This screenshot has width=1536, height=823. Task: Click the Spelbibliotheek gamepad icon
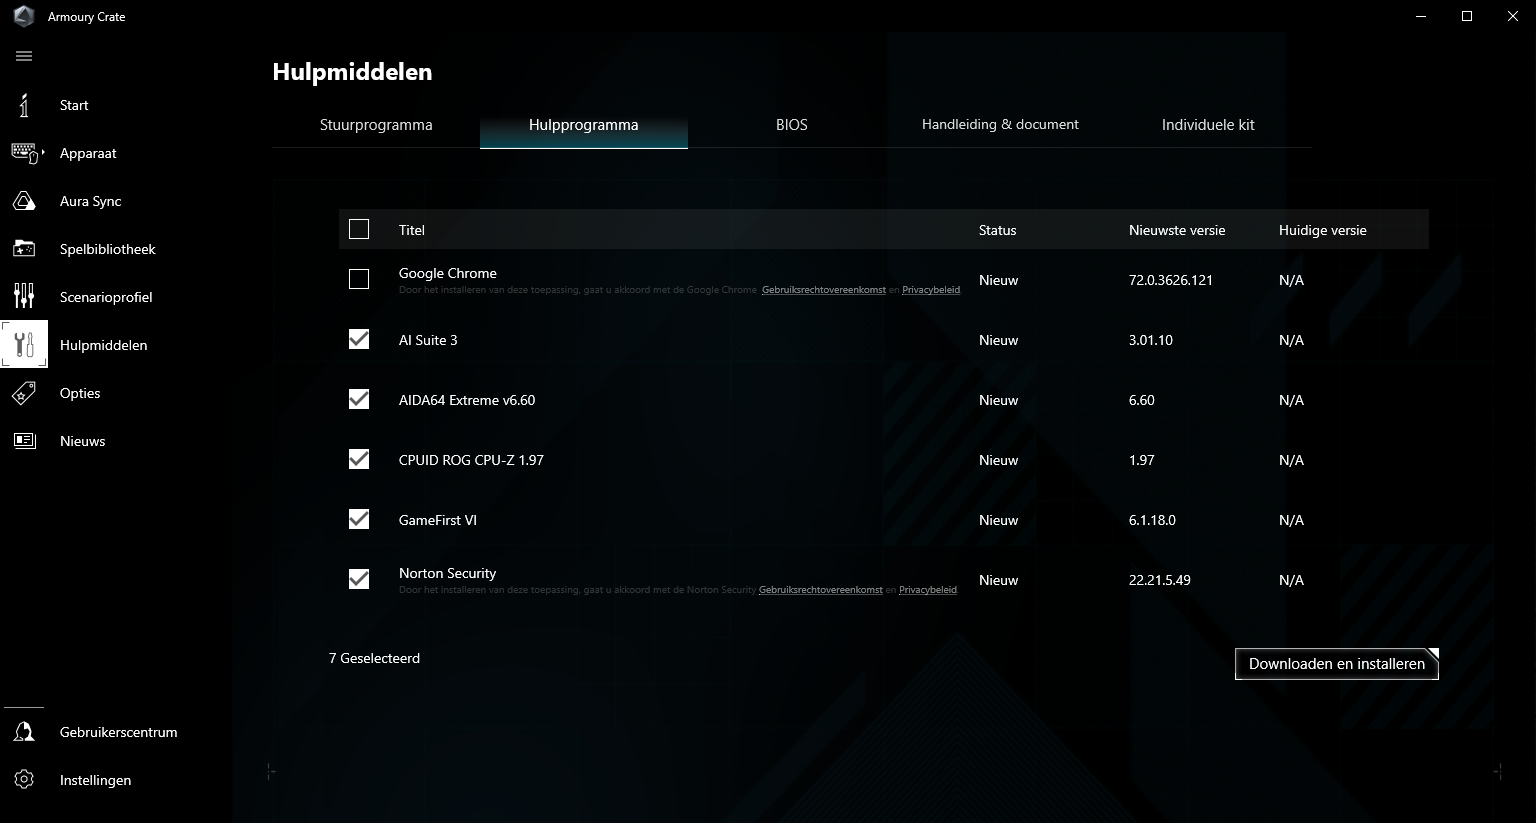(x=24, y=249)
